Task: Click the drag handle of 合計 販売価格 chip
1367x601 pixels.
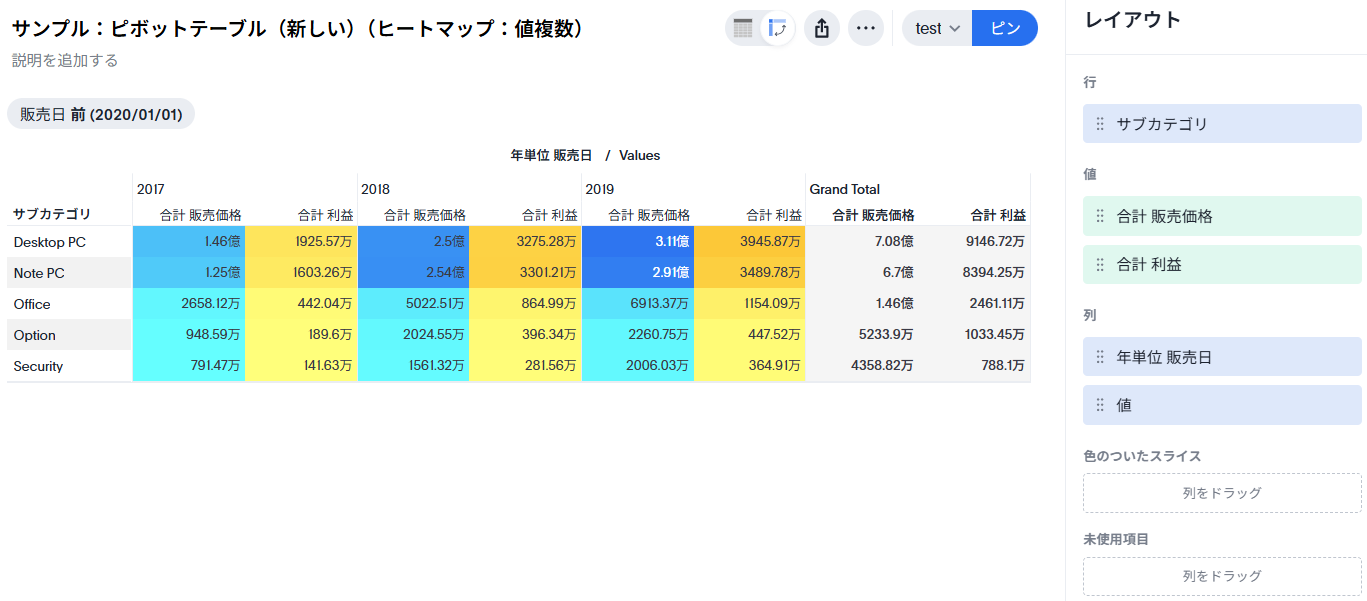Action: click(x=1100, y=216)
